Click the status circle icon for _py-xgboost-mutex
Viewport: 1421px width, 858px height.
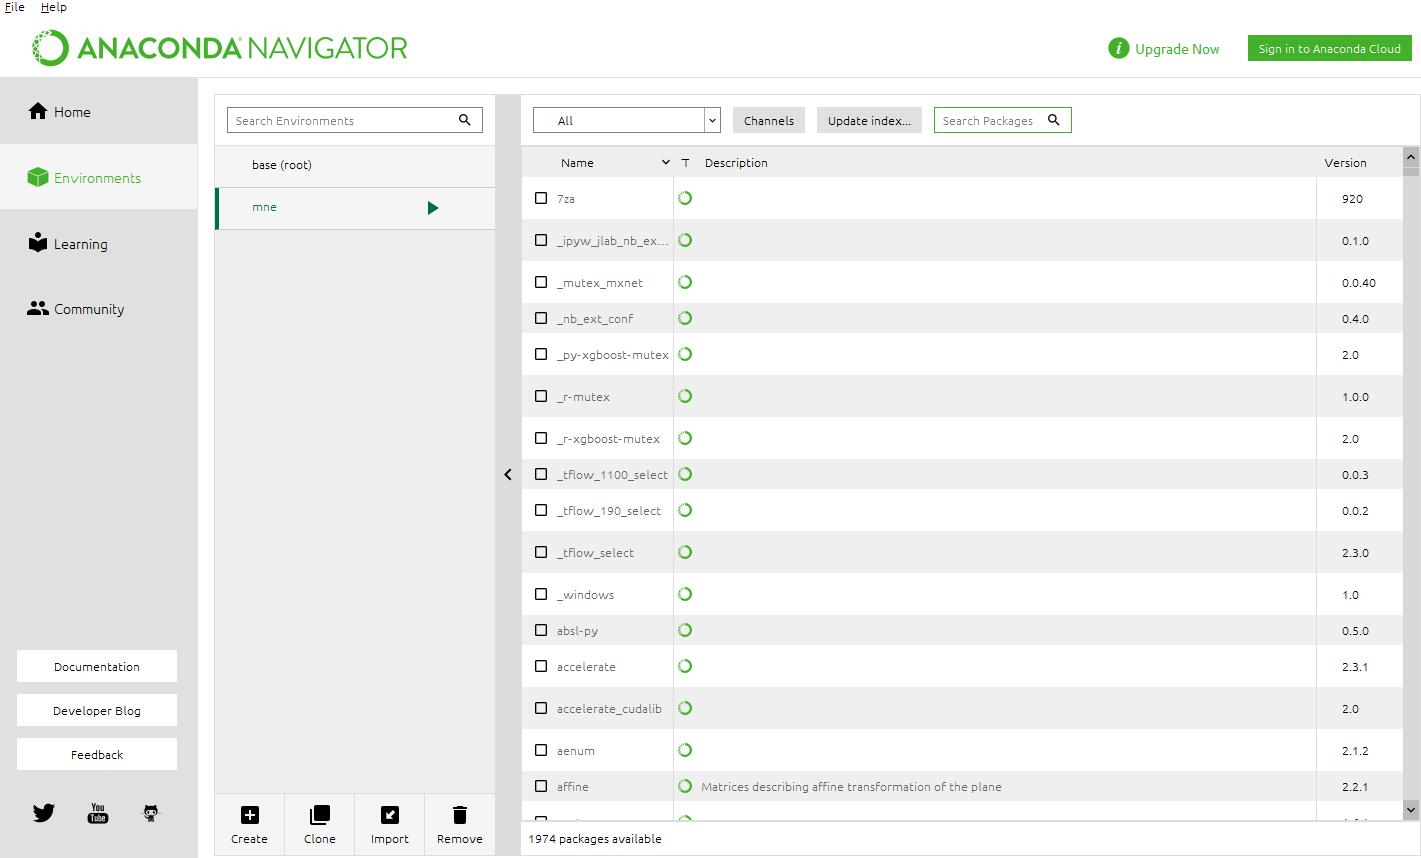click(x=685, y=354)
